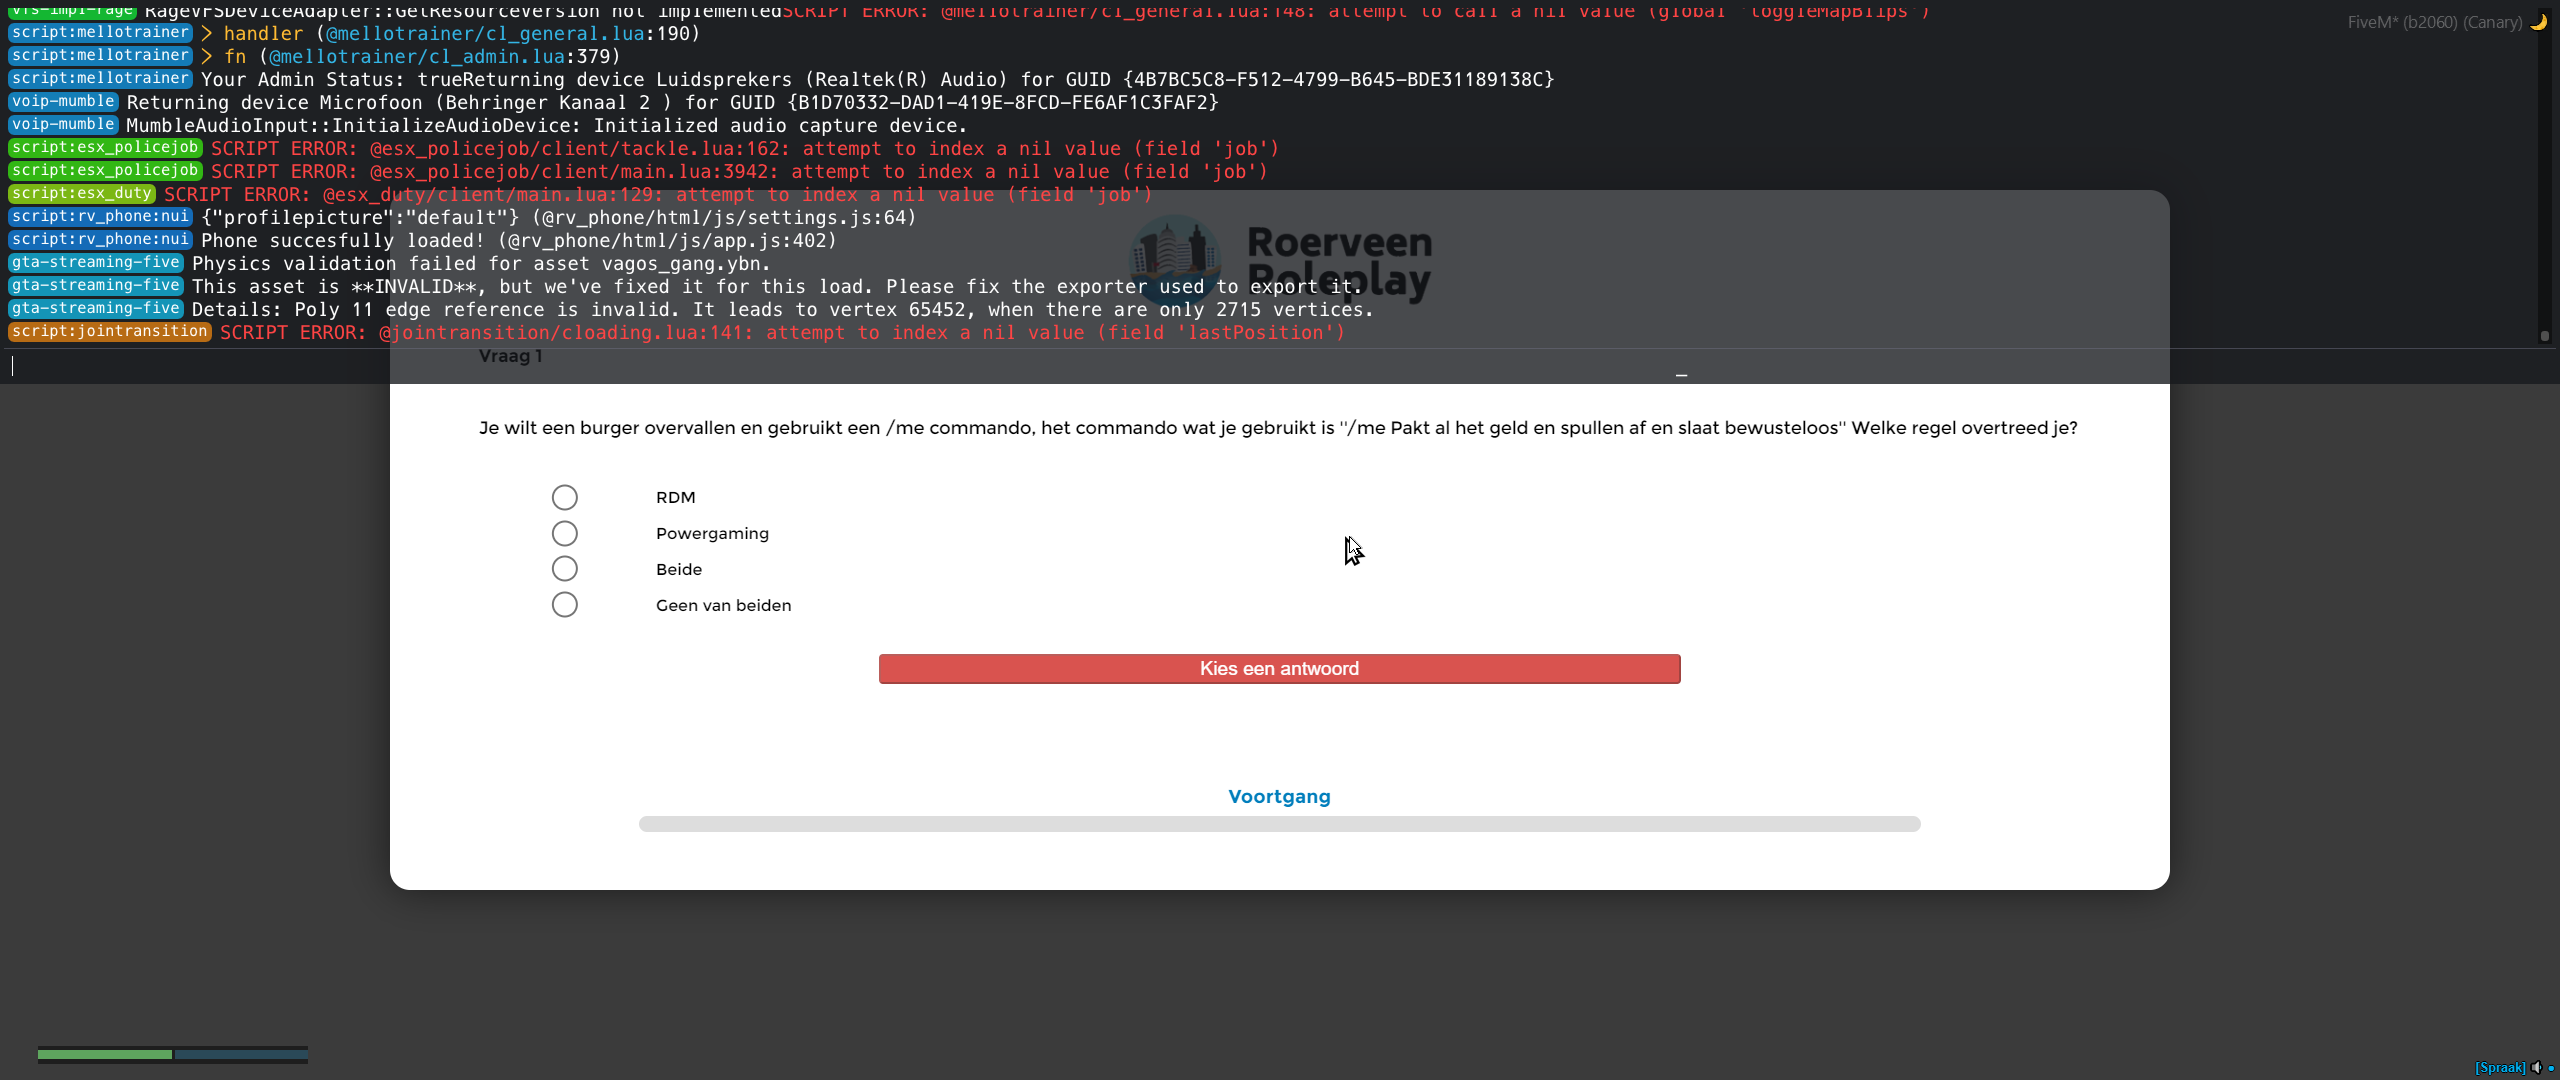Screen dimensions: 2560x1080
Task: Click the moon icon beside FiveM label
Action: 2538,22
